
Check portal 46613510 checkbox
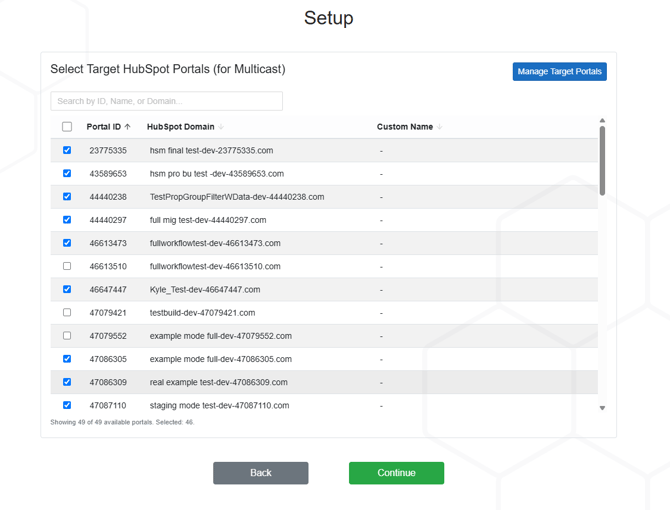(x=67, y=266)
